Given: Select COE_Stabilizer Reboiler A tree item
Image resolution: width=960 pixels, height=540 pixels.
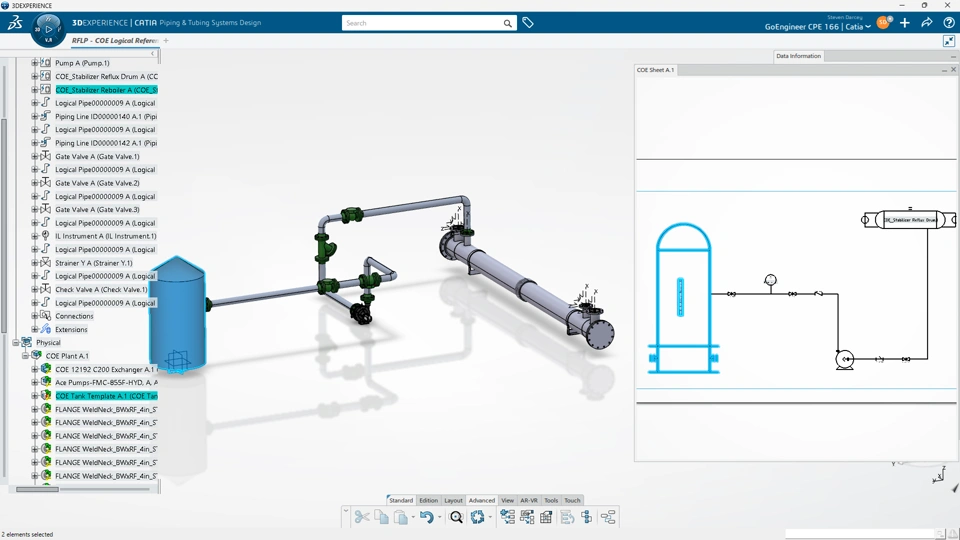Looking at the screenshot, I should point(107,89).
